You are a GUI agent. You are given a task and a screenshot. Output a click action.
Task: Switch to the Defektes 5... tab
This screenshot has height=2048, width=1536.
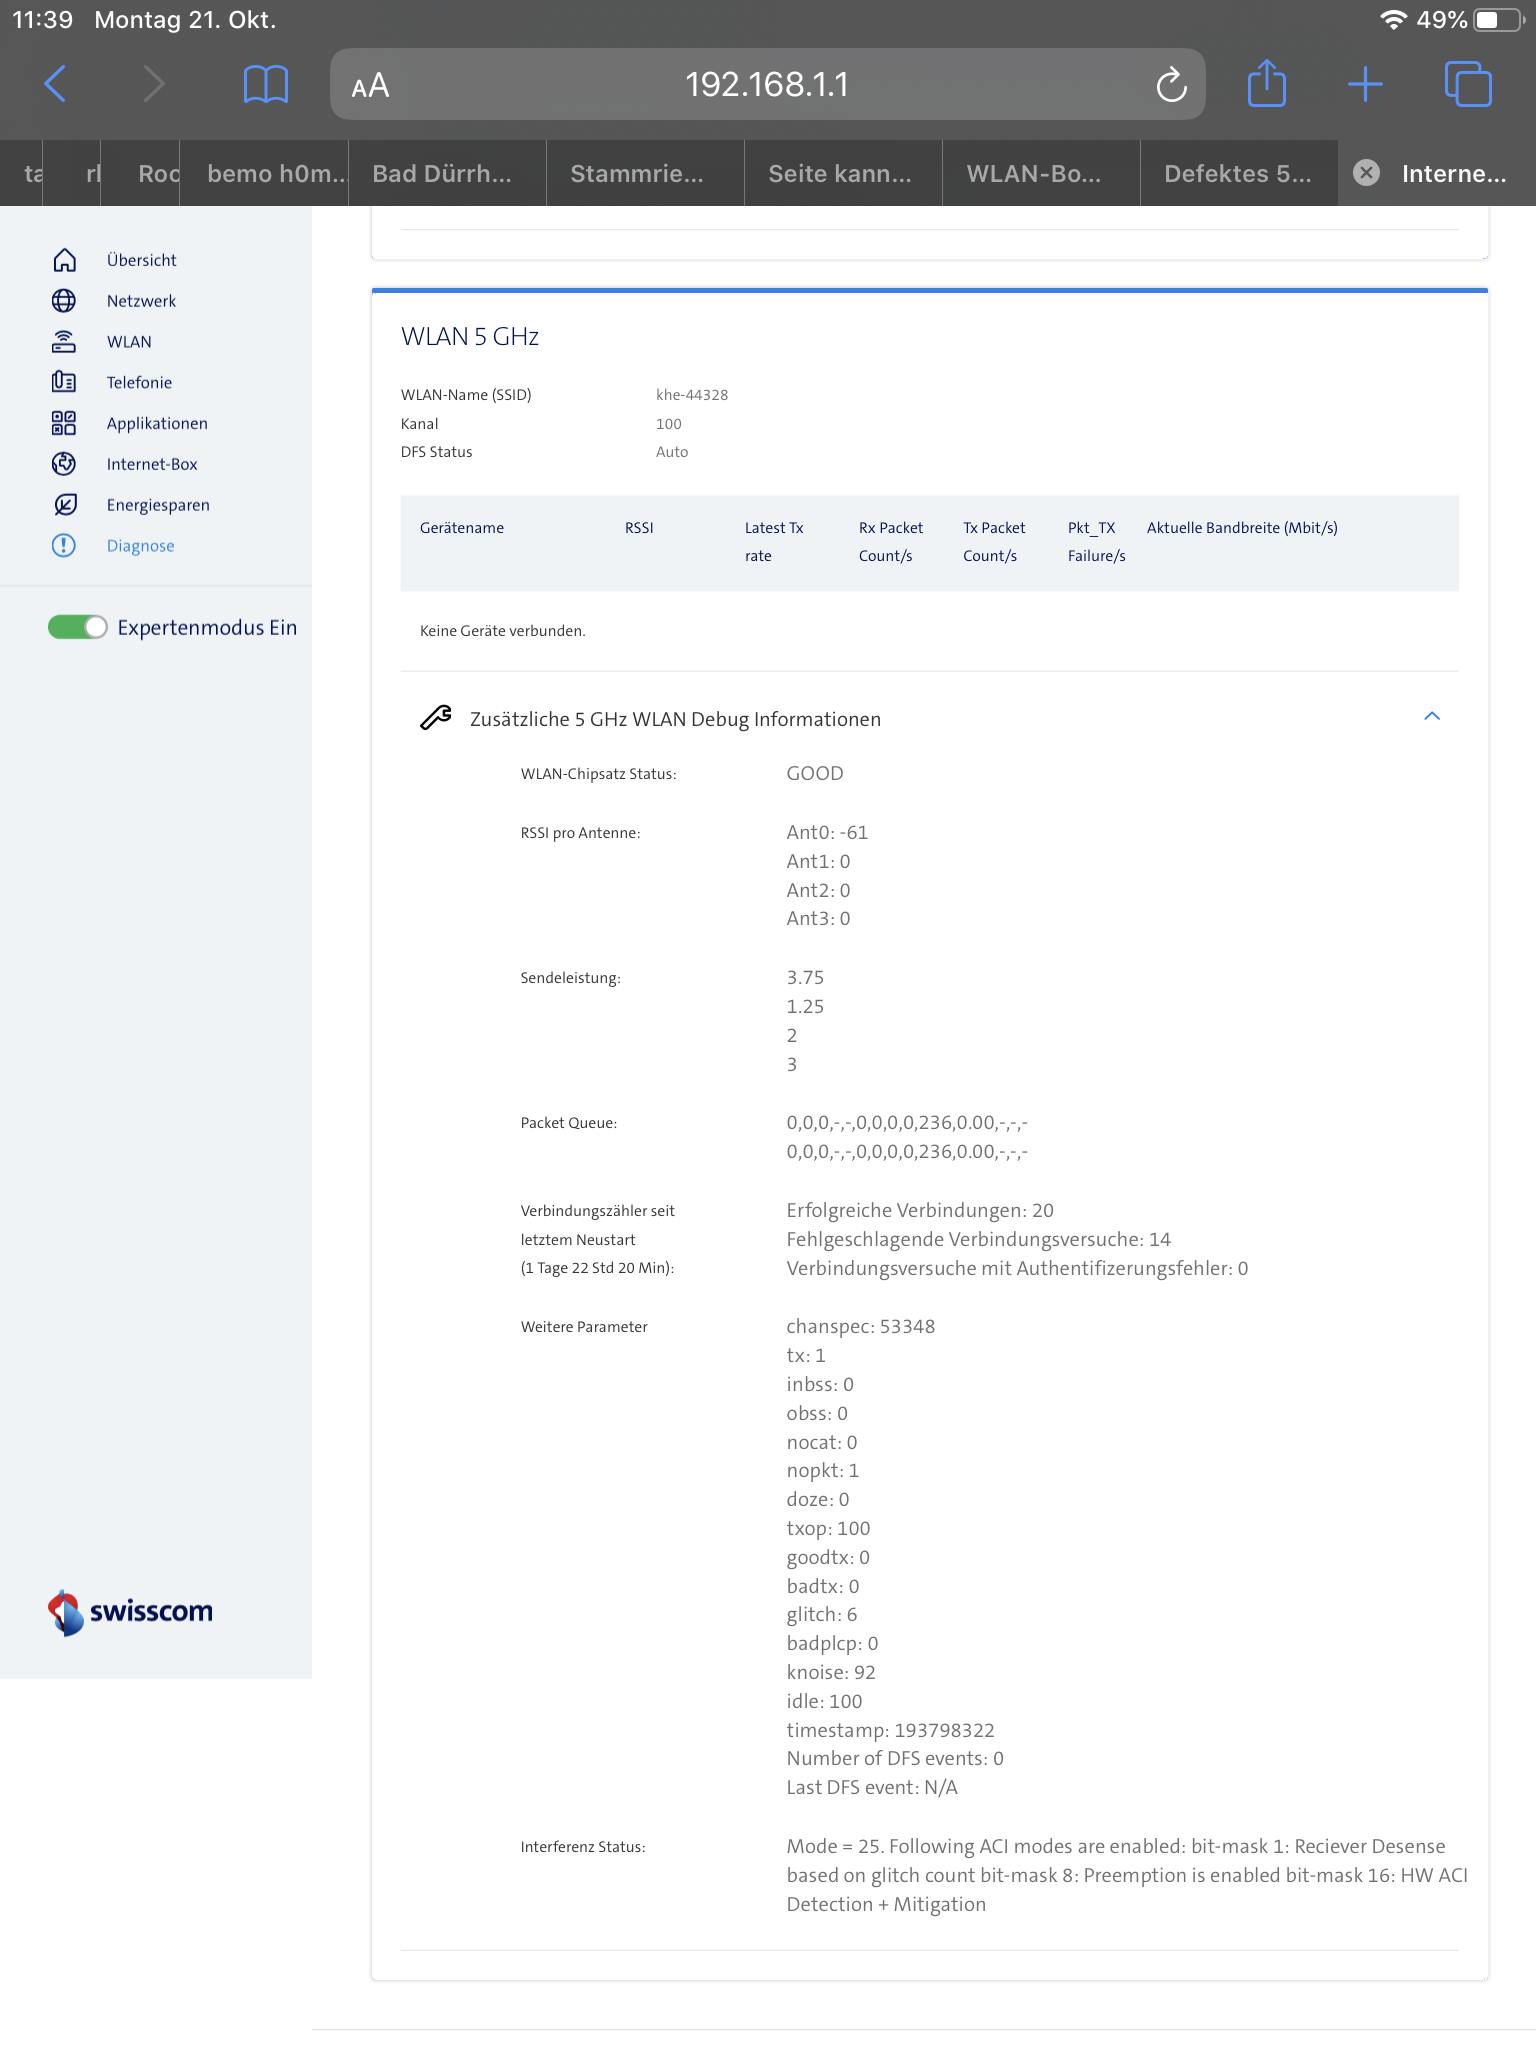(x=1237, y=174)
